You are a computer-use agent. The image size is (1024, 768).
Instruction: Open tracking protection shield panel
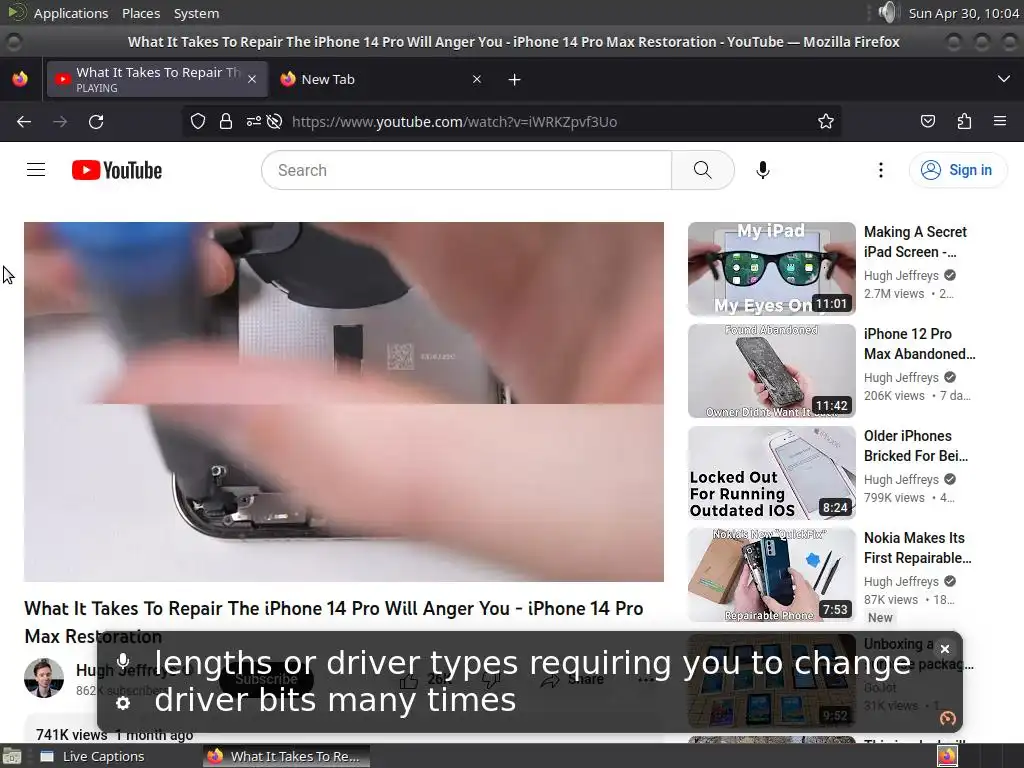point(198,121)
